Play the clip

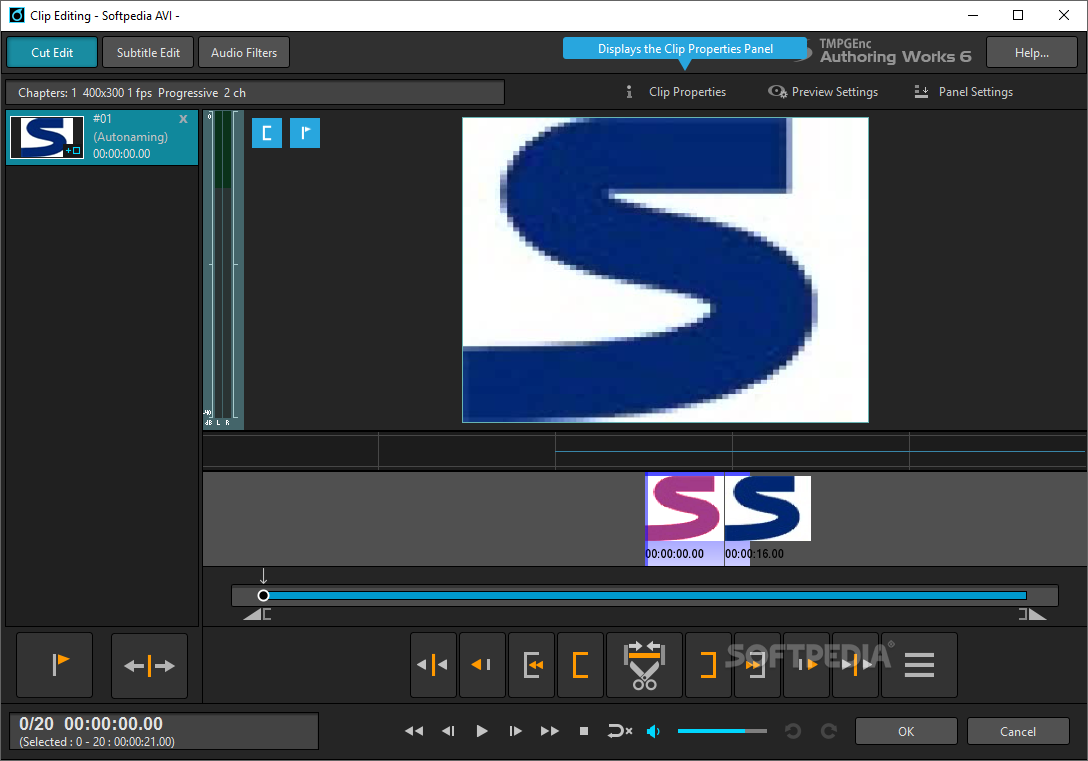pyautogui.click(x=482, y=730)
